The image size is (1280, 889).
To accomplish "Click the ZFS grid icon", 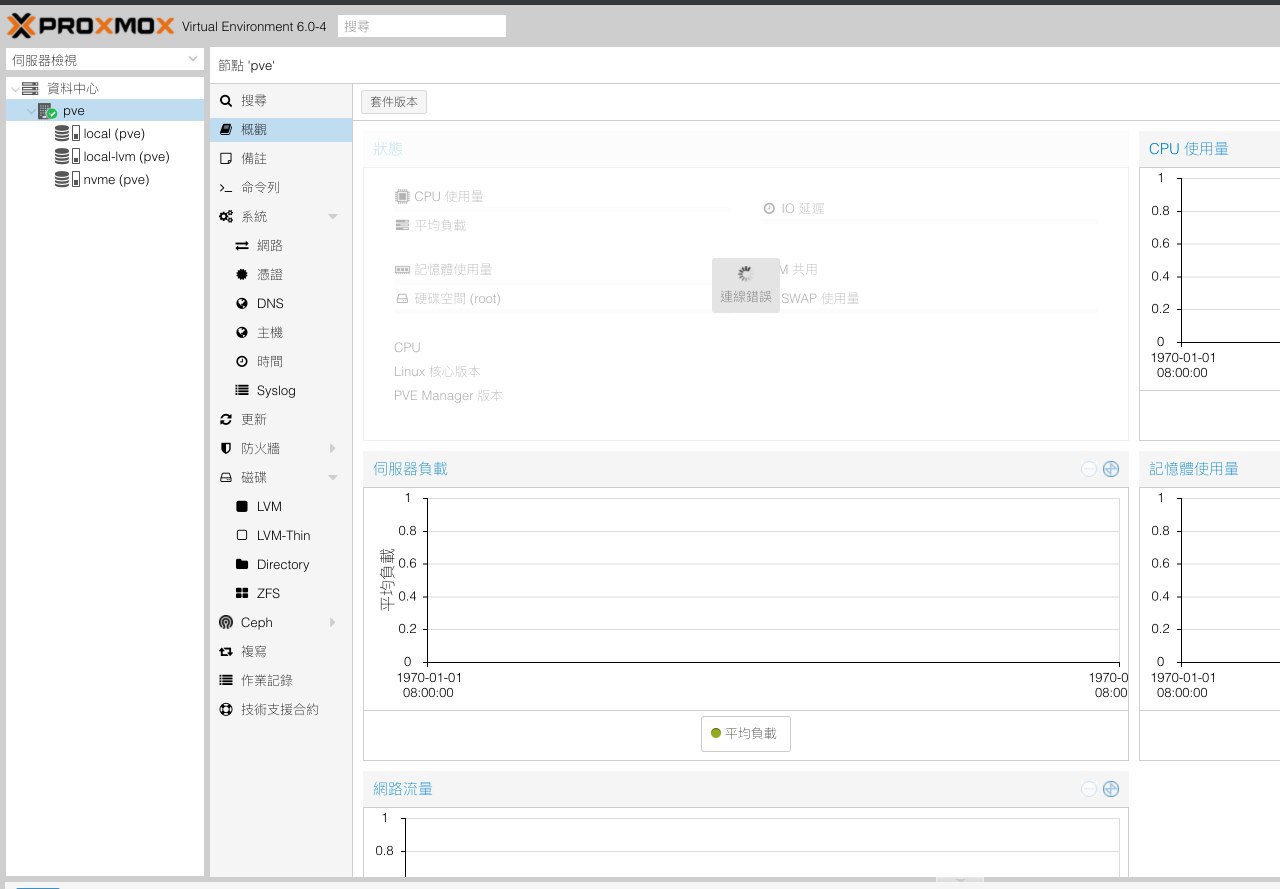I will point(242,594).
